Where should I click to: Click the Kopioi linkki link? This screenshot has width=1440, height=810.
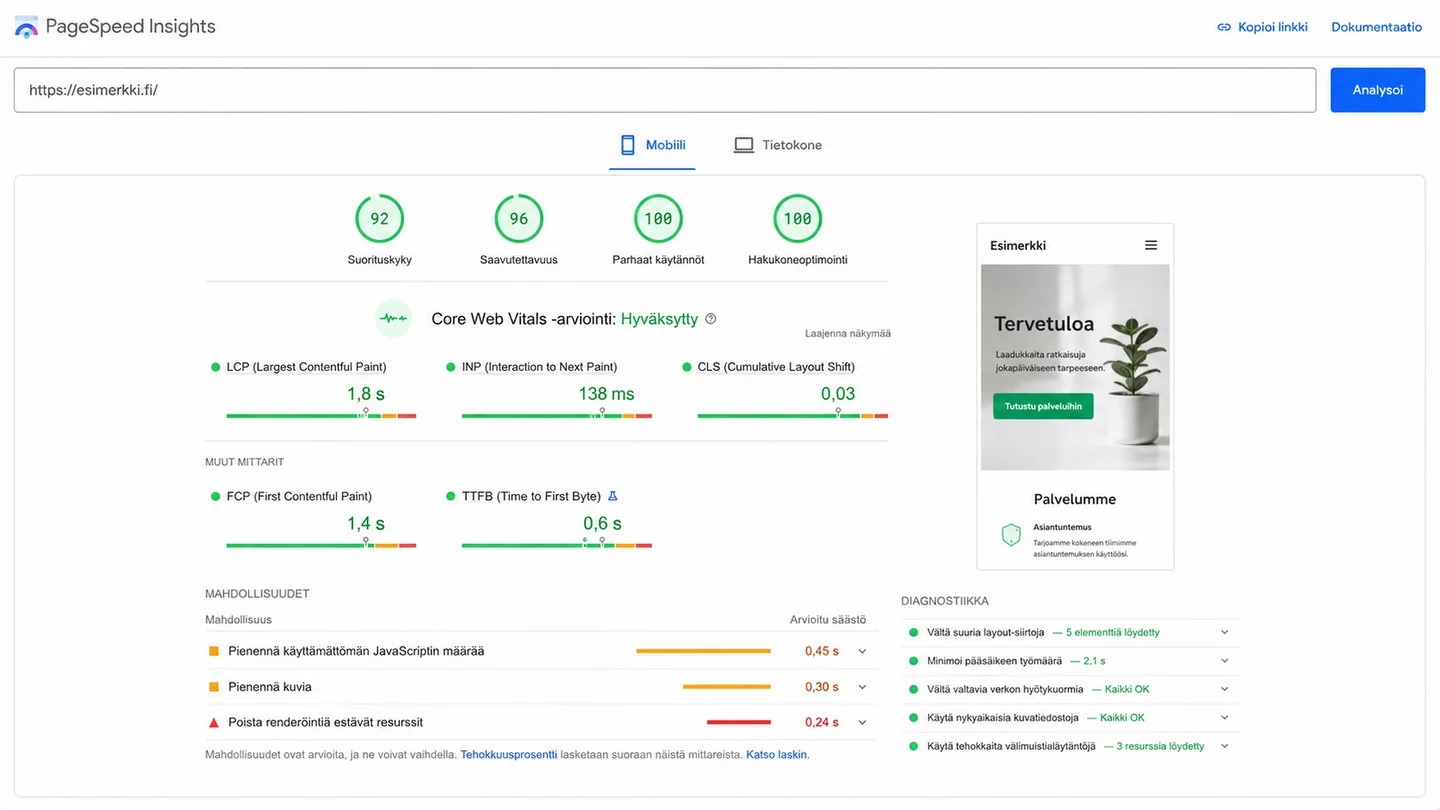(x=1262, y=27)
